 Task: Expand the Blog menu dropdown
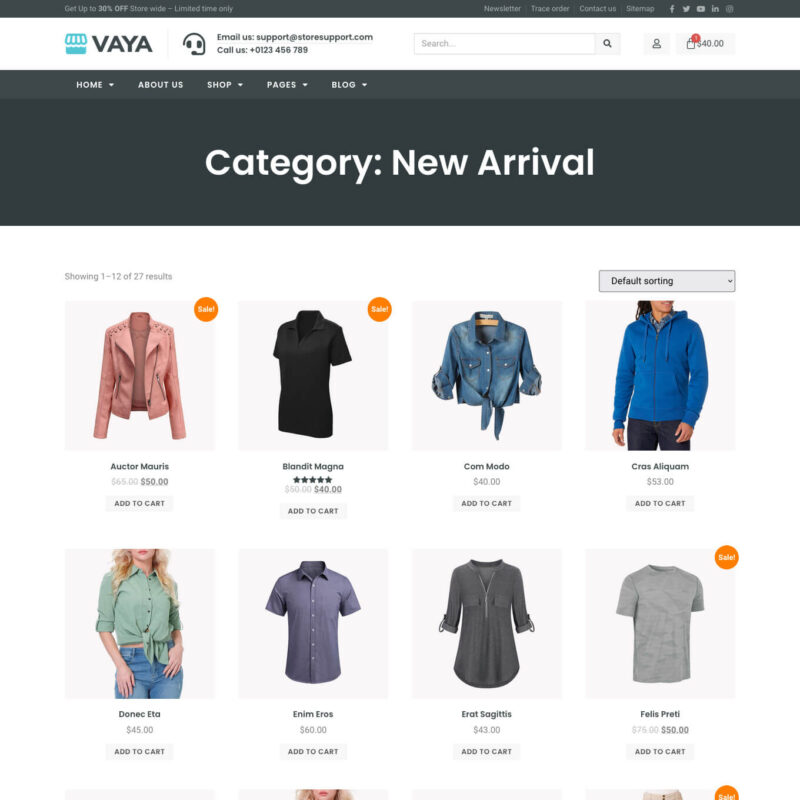[349, 85]
